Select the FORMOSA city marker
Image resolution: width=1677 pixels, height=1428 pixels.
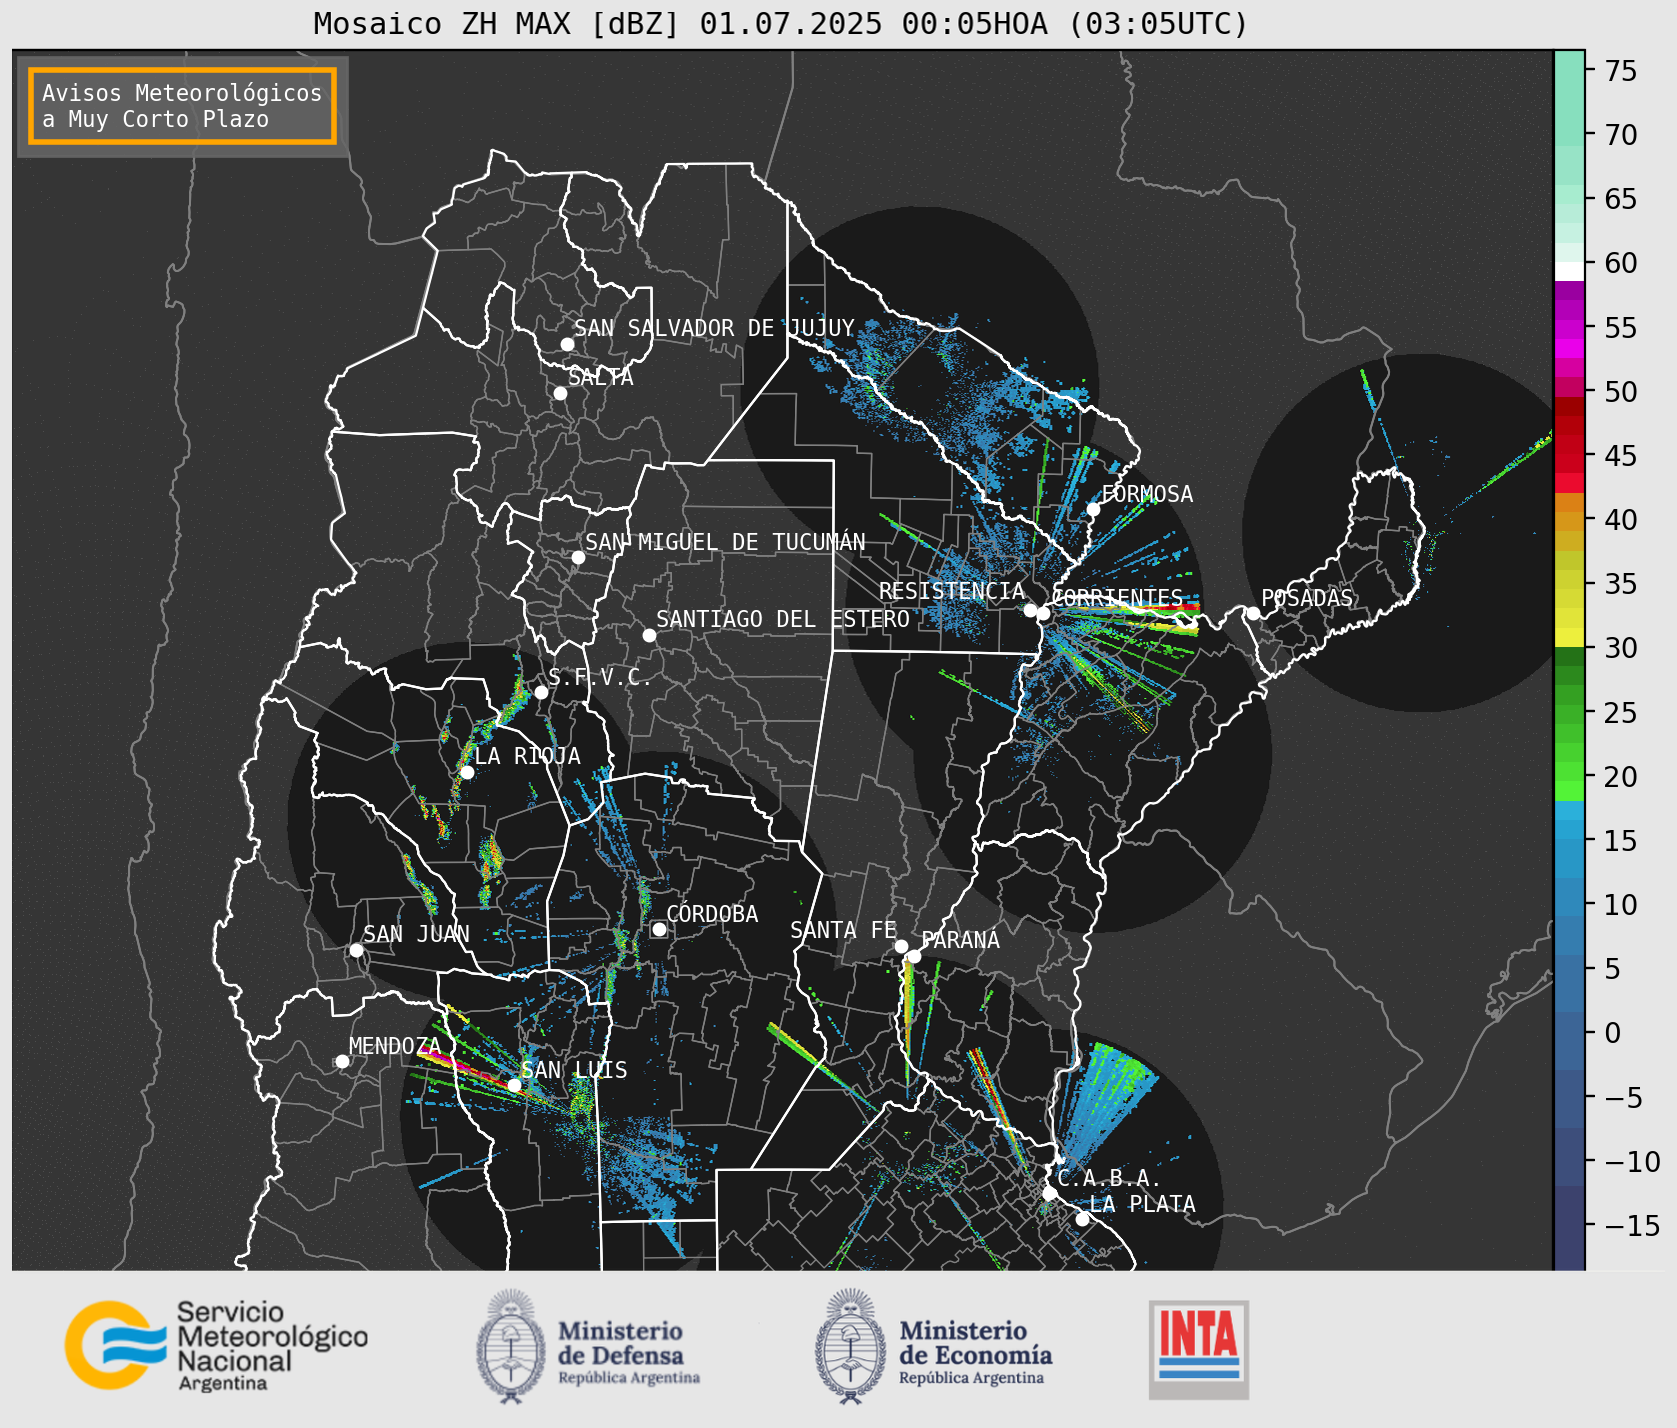tap(1093, 509)
